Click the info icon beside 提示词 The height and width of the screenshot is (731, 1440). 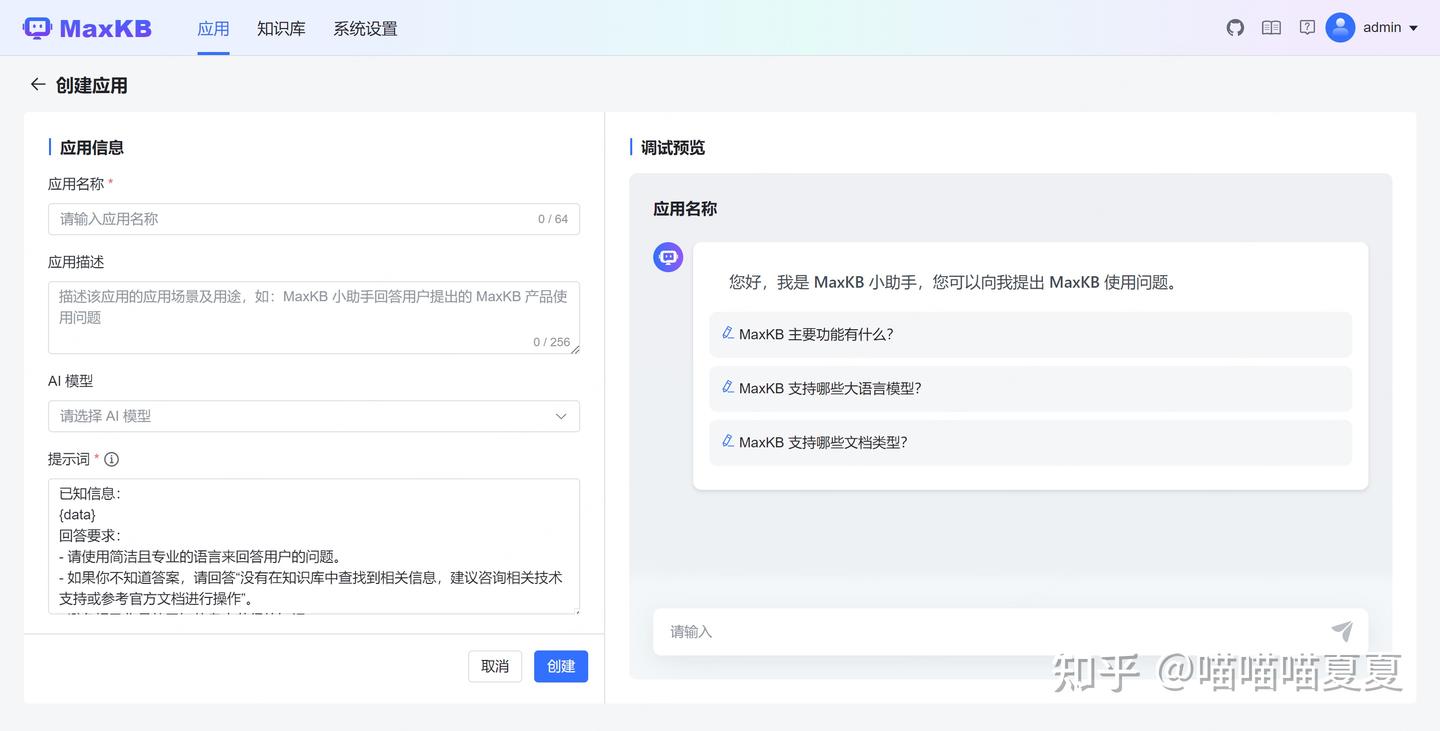tap(110, 459)
